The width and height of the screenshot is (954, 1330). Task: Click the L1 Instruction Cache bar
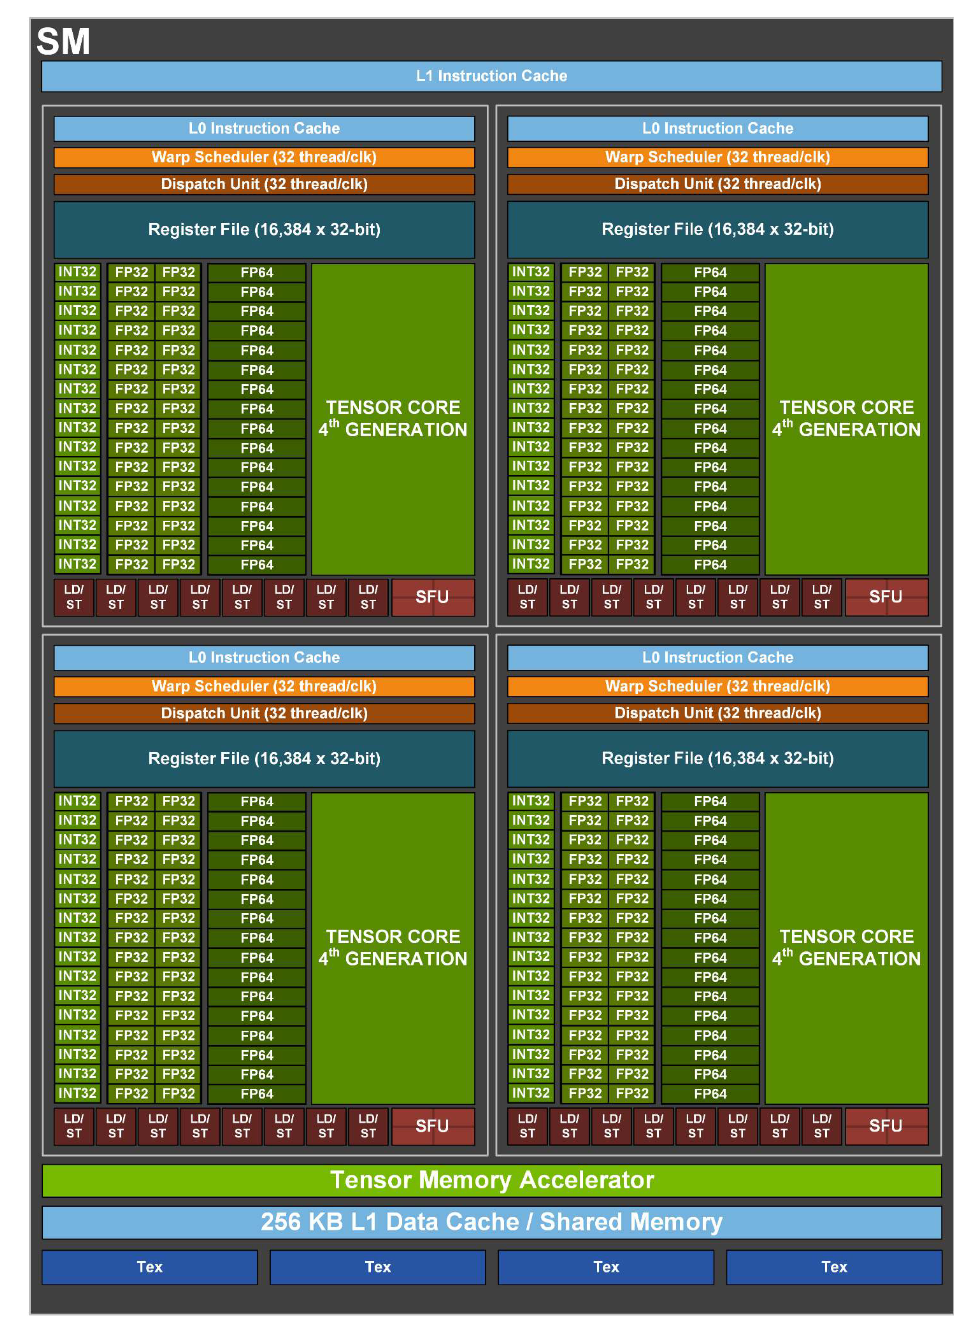491,76
